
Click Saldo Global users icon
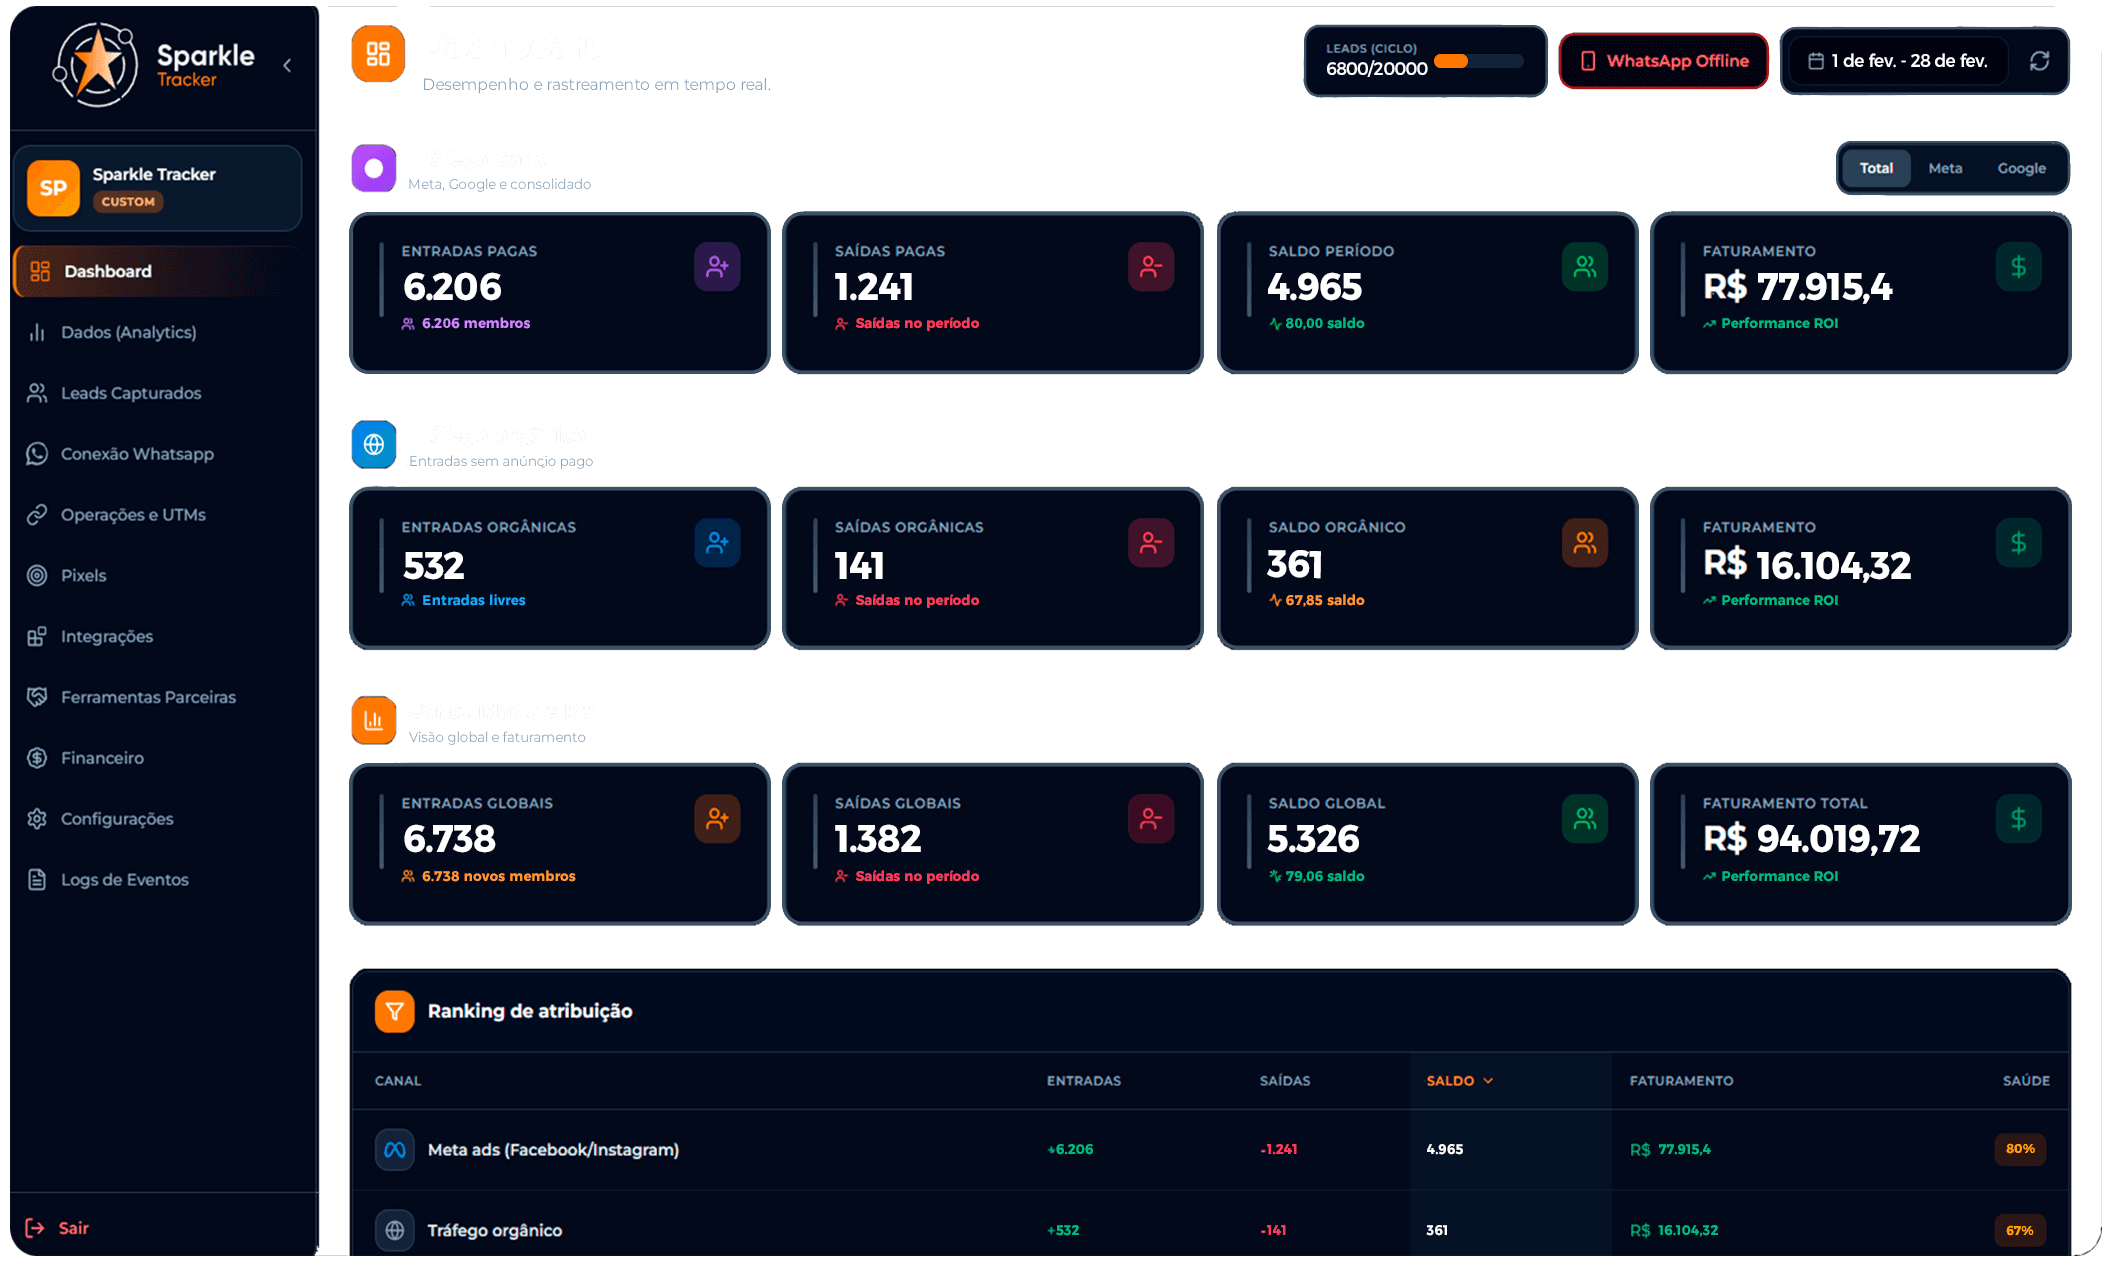pyautogui.click(x=1585, y=819)
